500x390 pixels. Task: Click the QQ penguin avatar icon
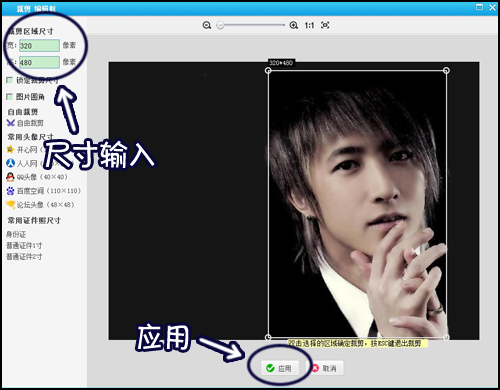coord(10,177)
